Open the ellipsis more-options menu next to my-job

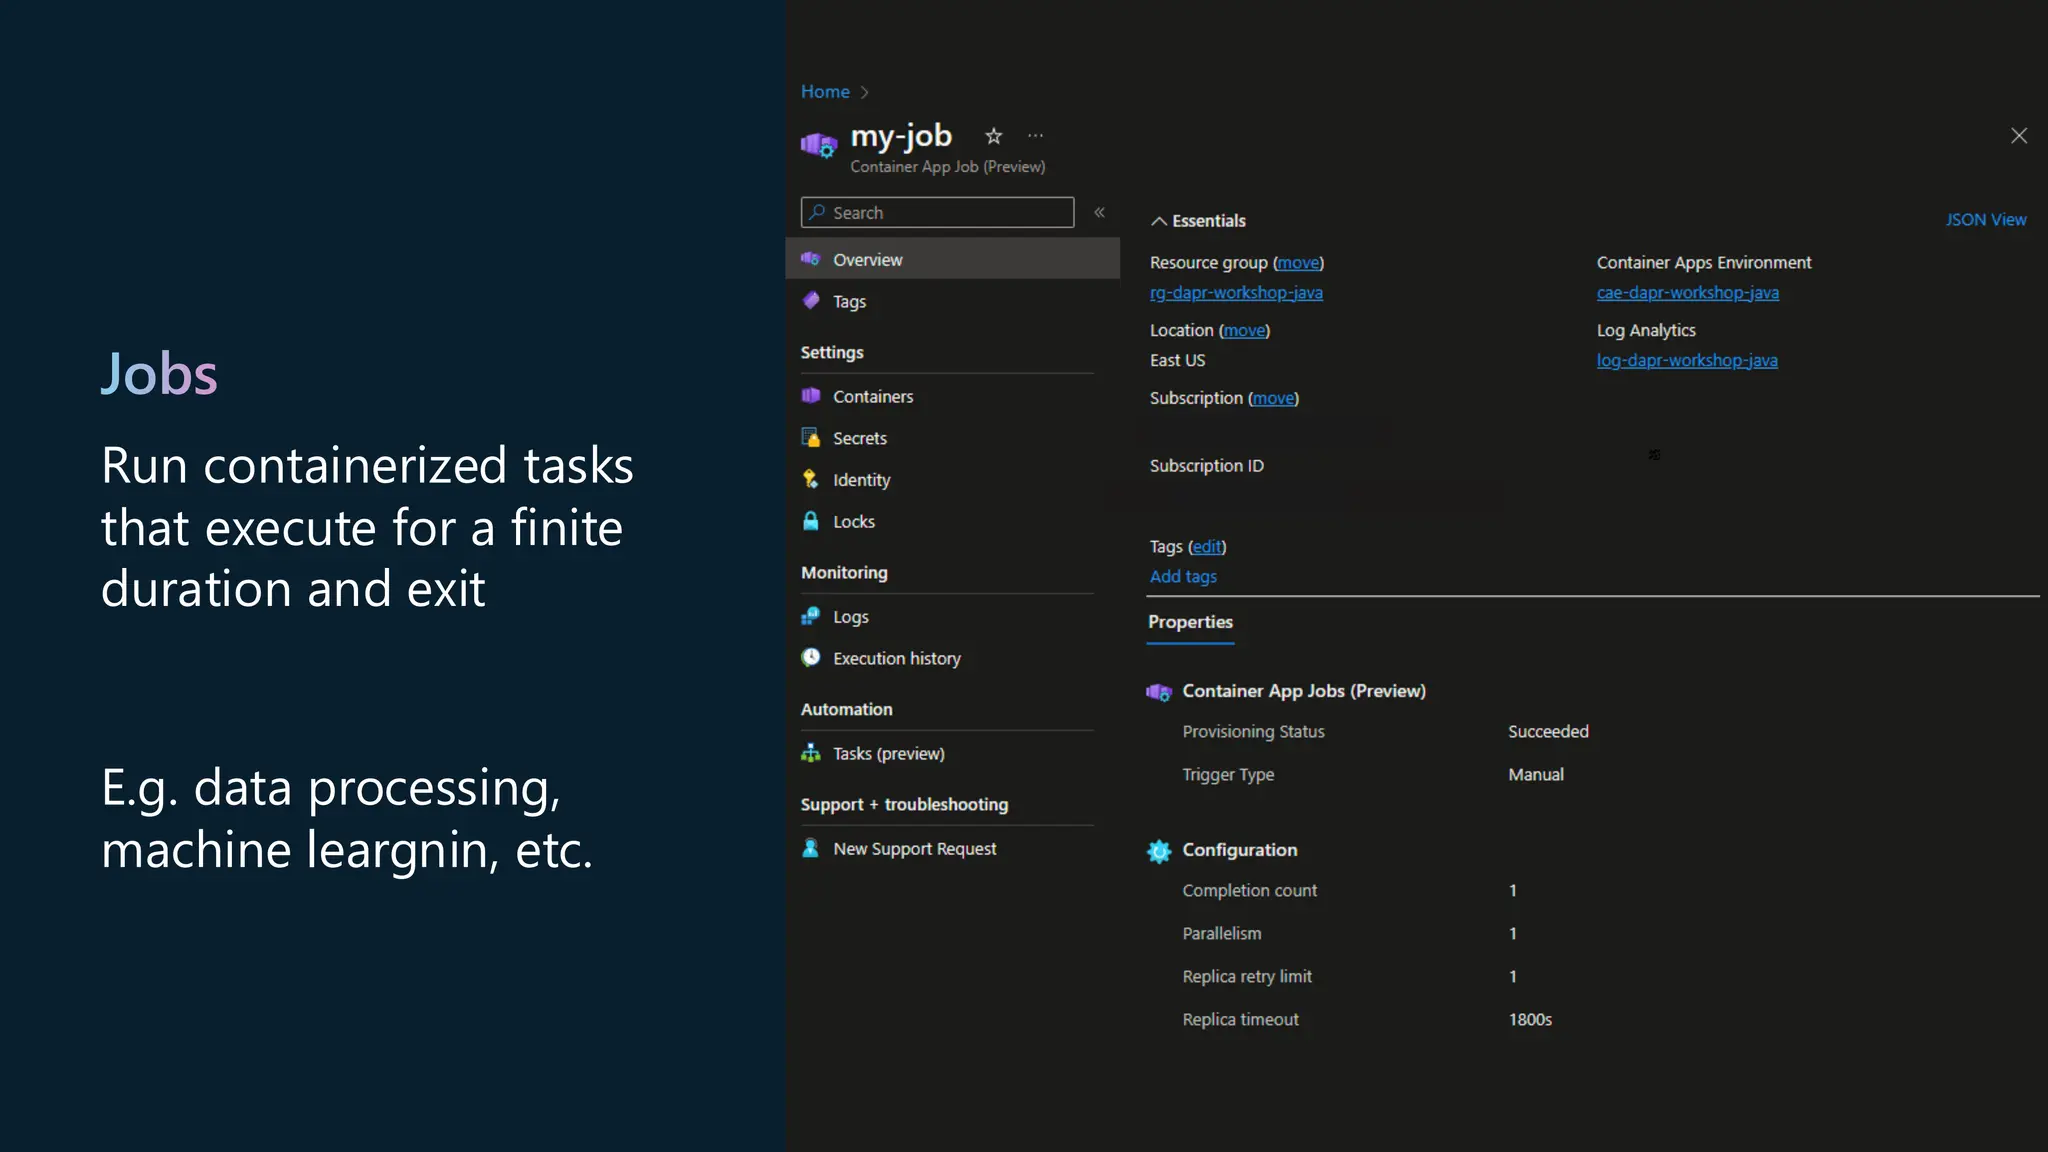pos(1035,135)
